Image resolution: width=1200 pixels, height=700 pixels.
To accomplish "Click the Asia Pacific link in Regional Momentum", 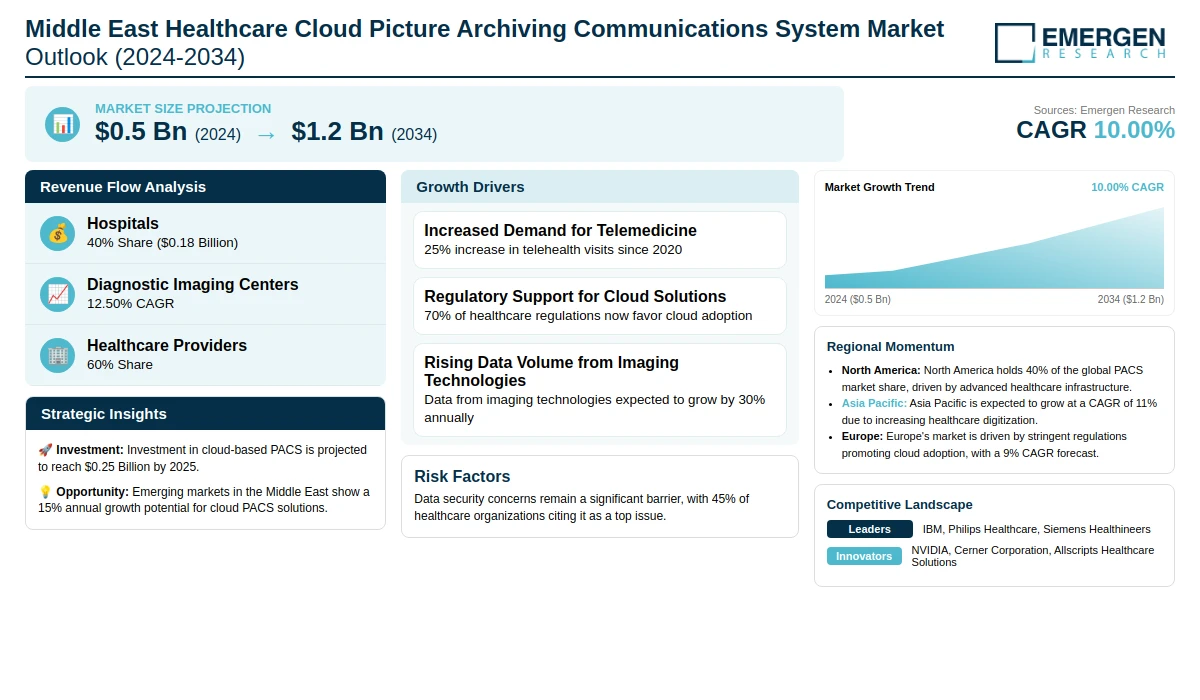I will [873, 403].
